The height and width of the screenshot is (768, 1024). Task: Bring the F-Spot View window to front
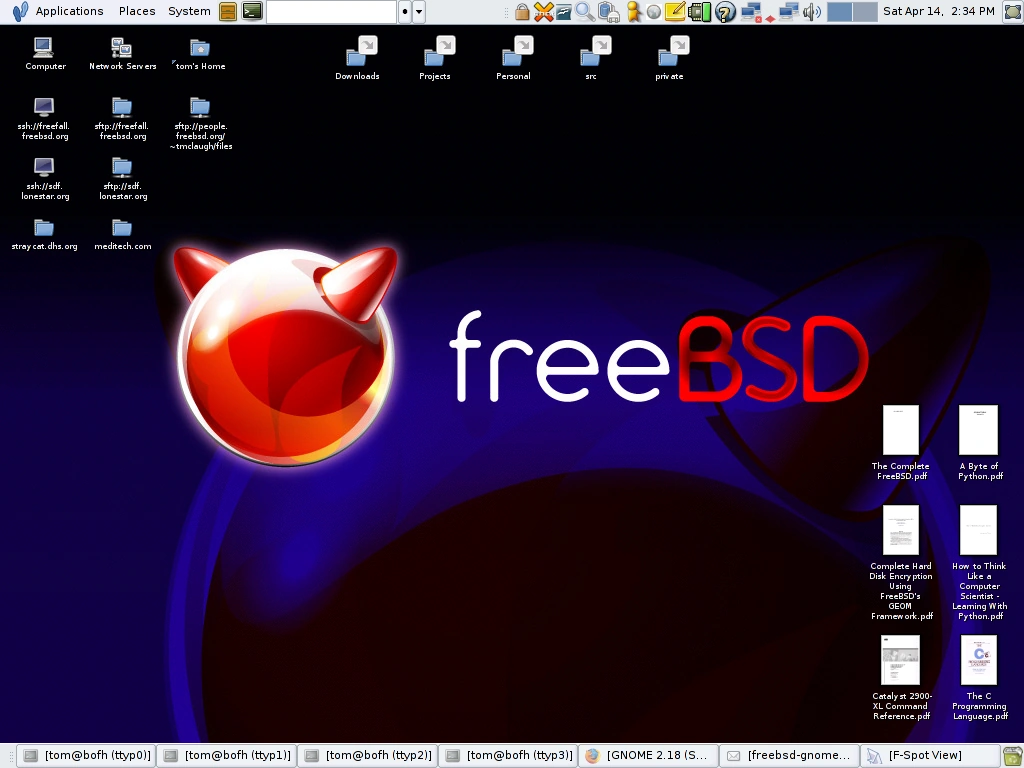pyautogui.click(x=930, y=755)
